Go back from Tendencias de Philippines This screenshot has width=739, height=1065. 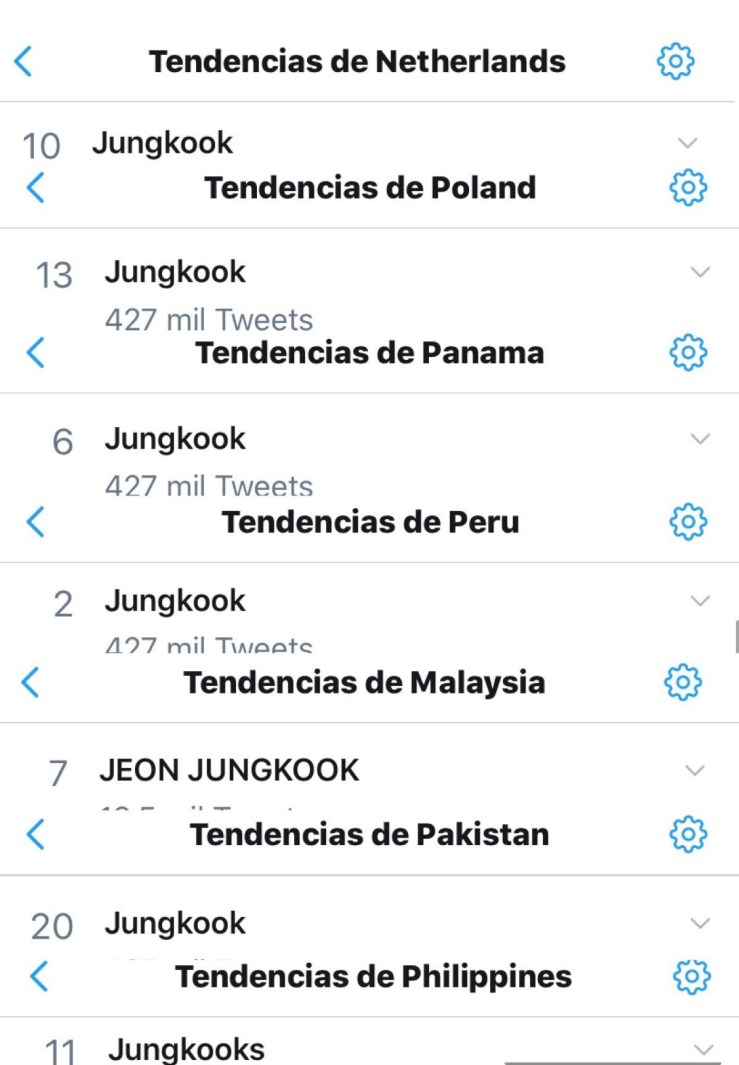click(40, 976)
